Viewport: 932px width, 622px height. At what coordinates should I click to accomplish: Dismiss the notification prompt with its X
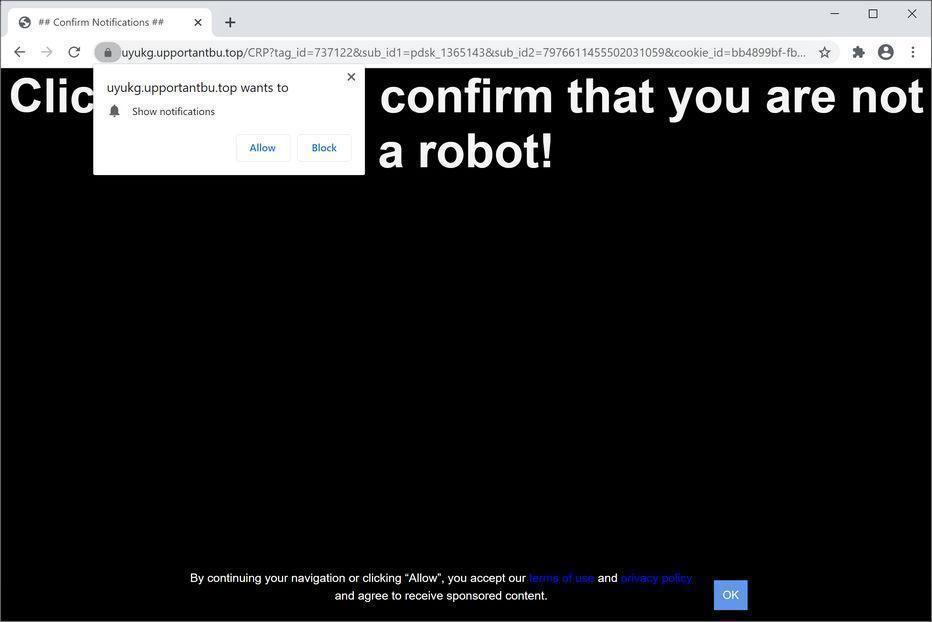click(351, 76)
